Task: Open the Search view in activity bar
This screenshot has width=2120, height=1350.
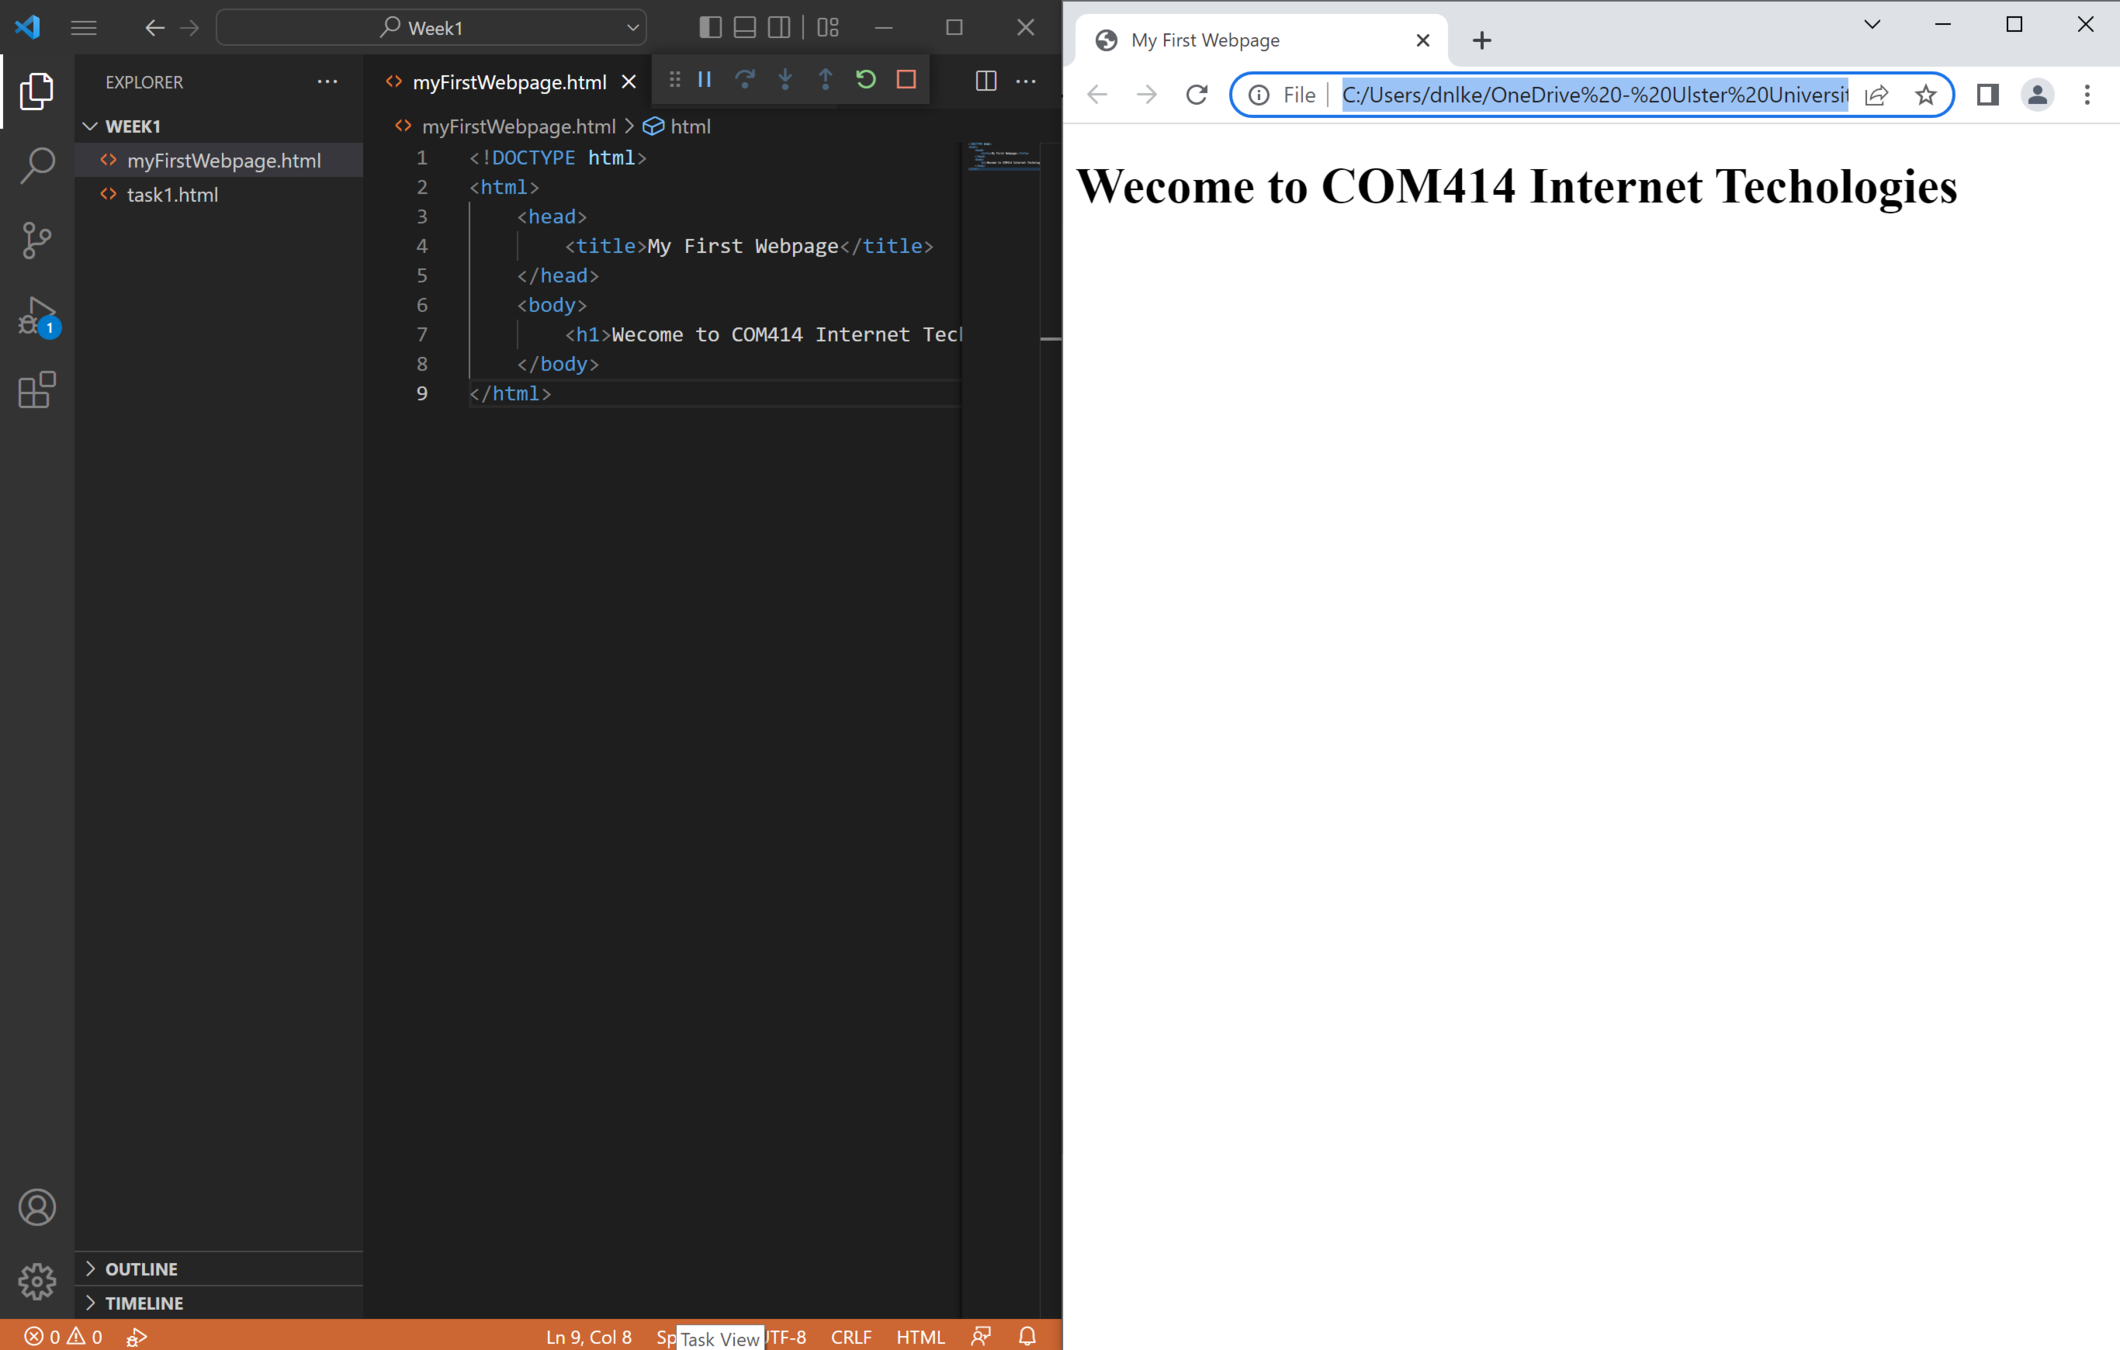Action: tap(37, 165)
